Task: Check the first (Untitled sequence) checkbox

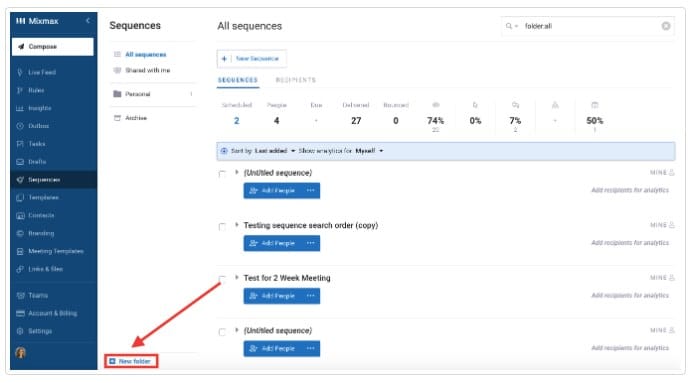Action: coord(222,174)
